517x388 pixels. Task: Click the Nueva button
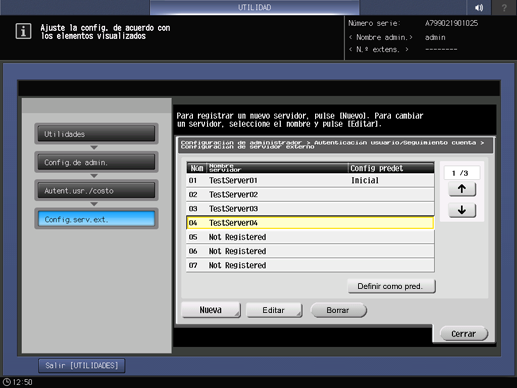pyautogui.click(x=211, y=310)
